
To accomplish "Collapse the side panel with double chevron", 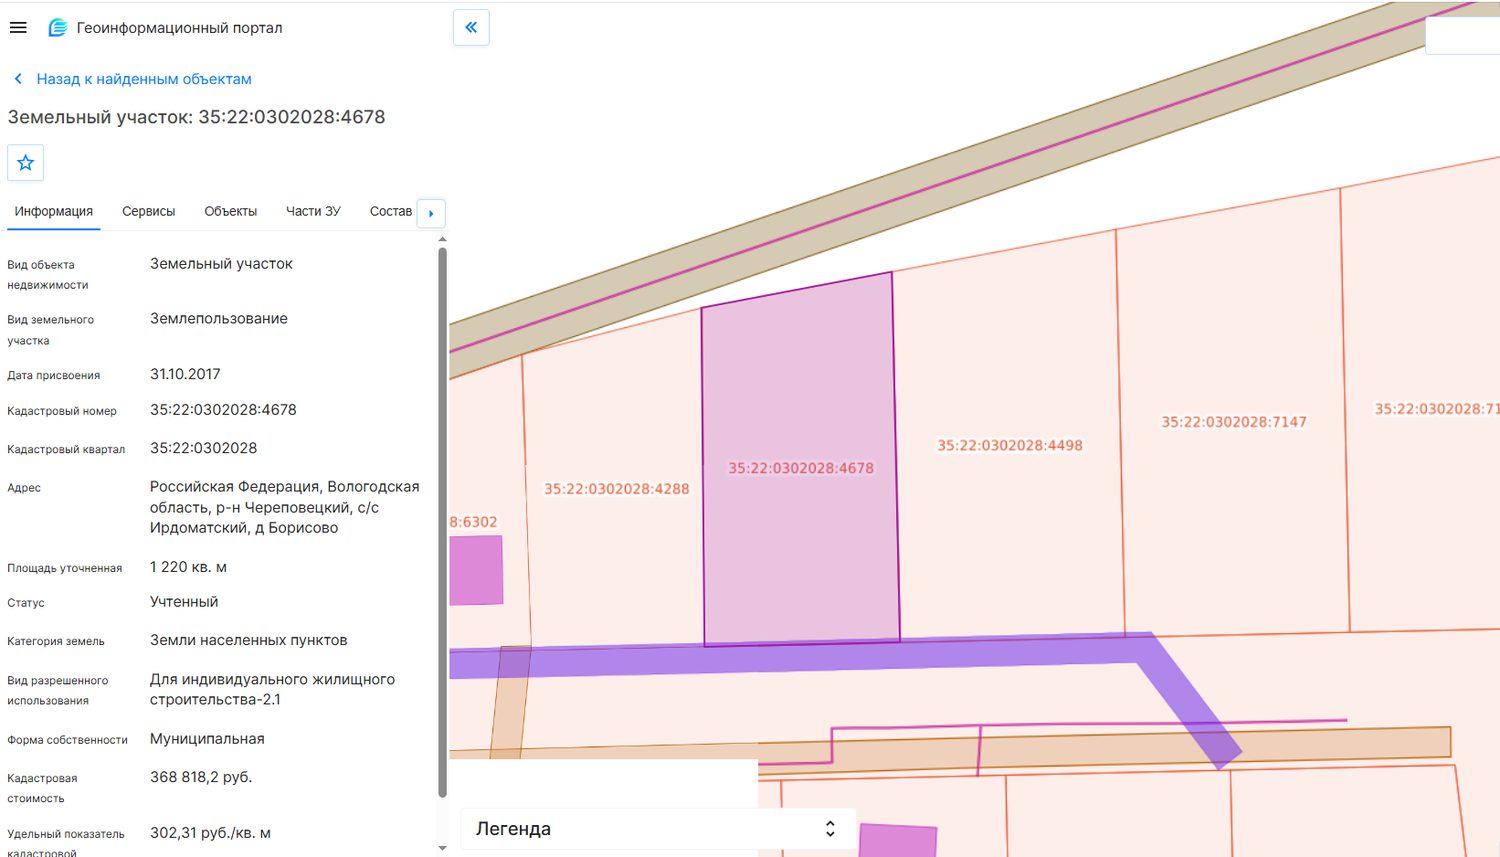I will coord(471,28).
